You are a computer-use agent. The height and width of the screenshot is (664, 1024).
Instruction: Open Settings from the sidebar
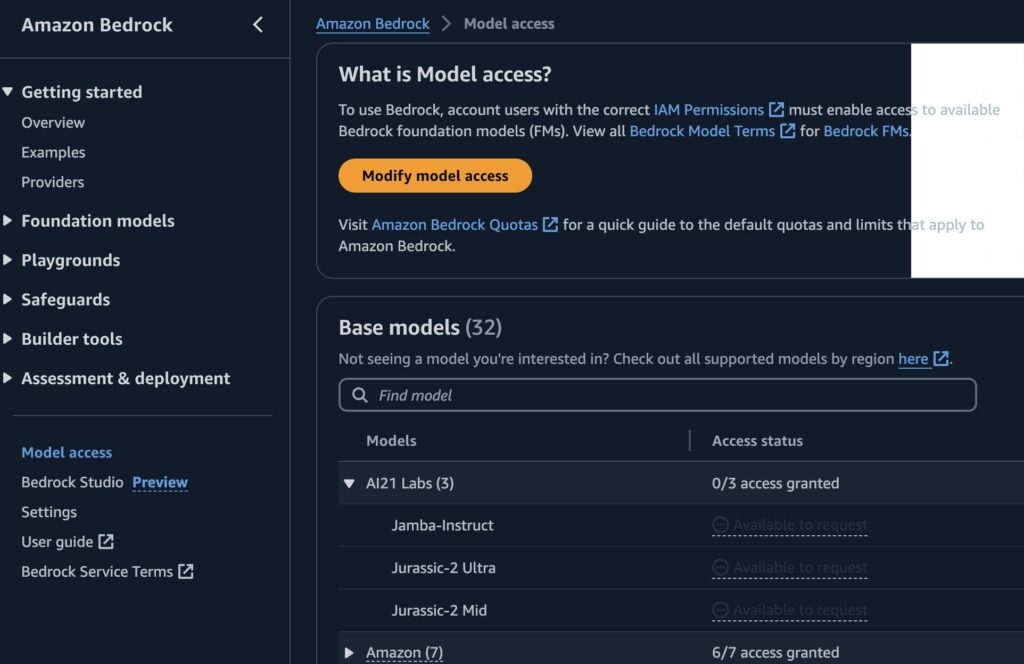(49, 512)
